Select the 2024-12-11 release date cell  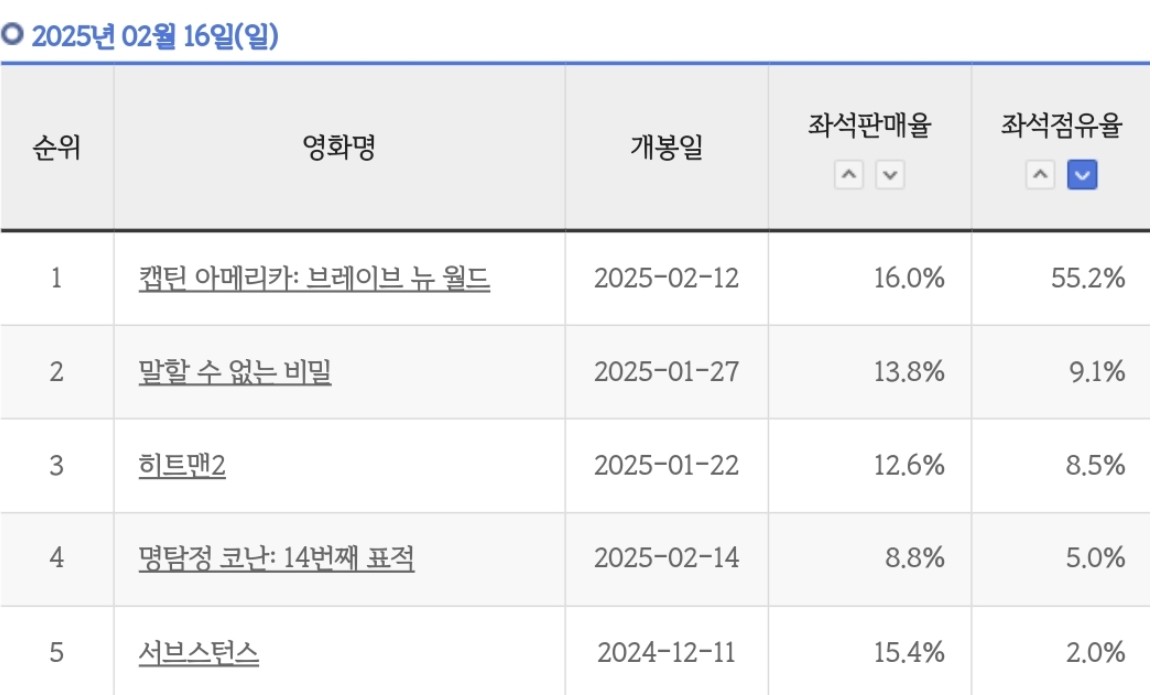point(666,653)
